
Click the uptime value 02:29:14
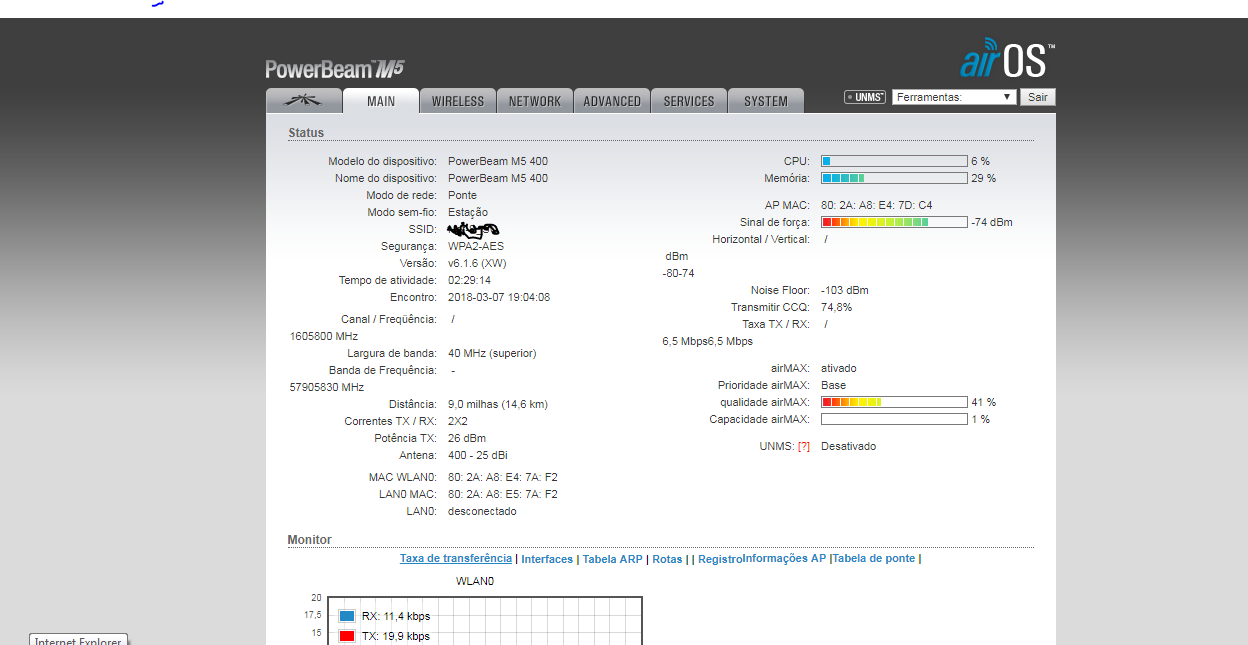pos(469,280)
